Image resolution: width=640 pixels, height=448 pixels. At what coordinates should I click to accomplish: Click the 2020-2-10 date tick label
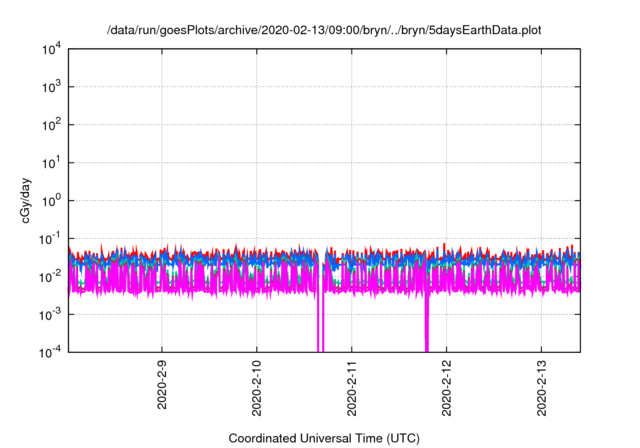click(257, 388)
